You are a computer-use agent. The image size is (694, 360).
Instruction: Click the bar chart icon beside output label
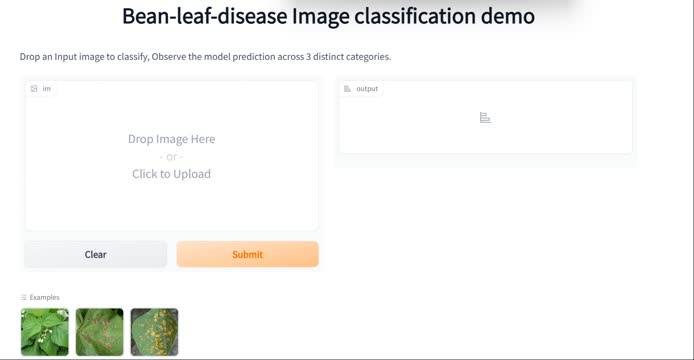[347, 89]
